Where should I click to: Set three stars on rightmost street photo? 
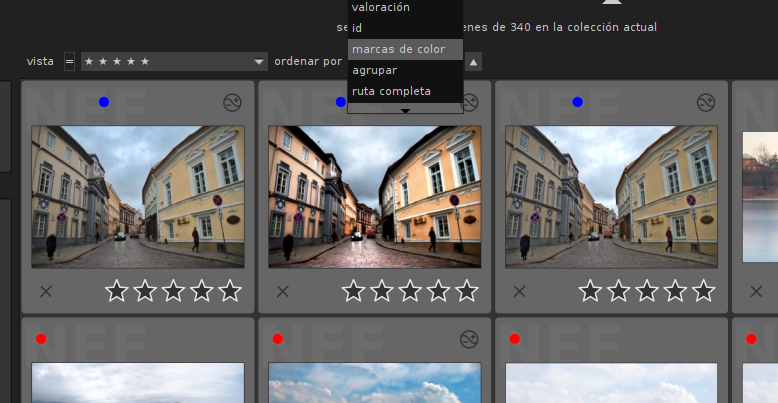coord(647,291)
